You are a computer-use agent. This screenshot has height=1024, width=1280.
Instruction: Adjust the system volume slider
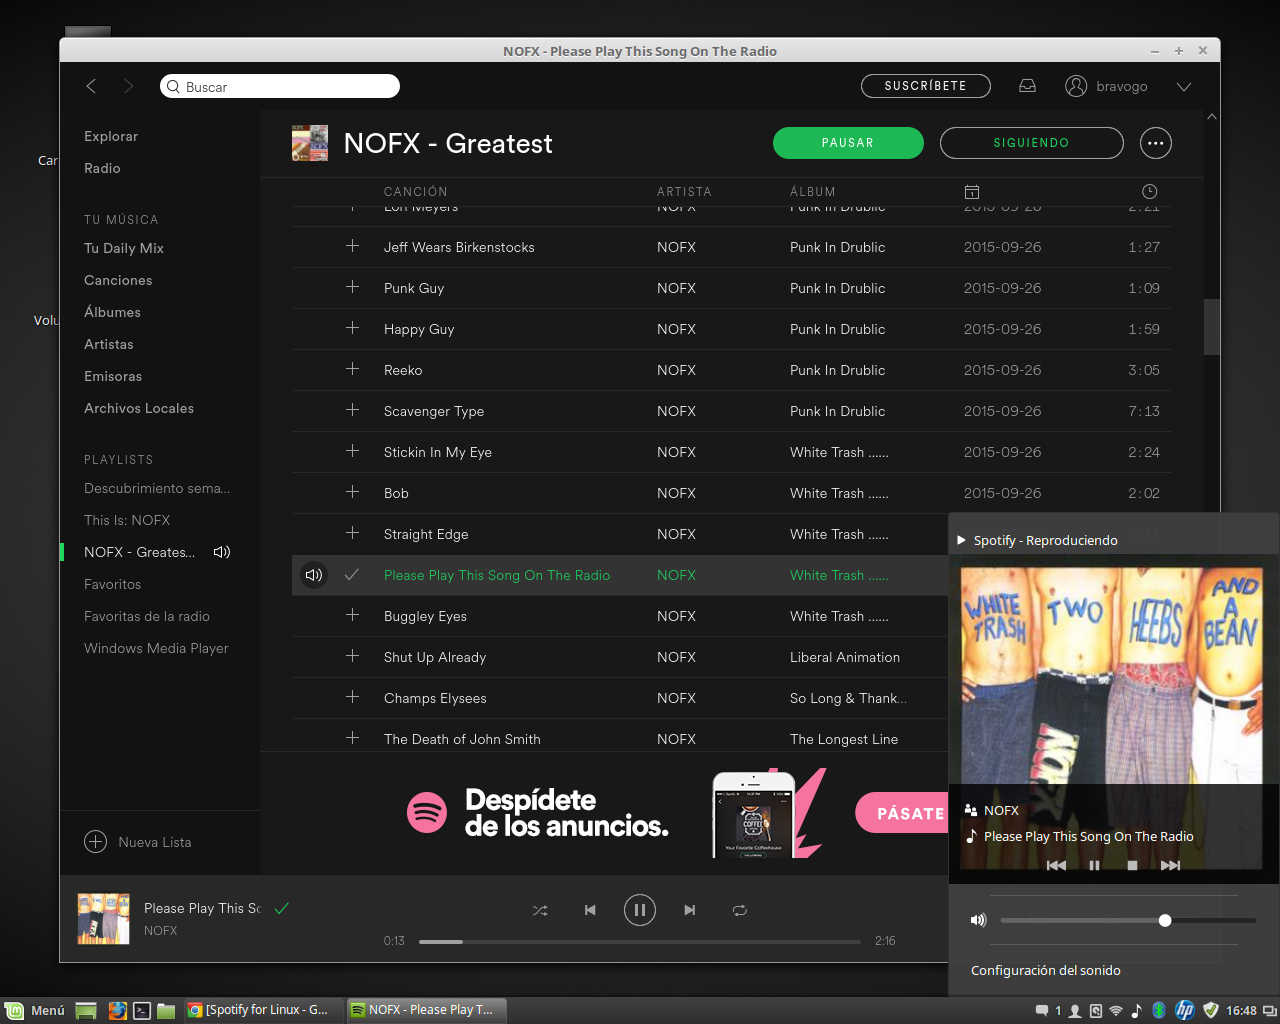(x=1128, y=920)
